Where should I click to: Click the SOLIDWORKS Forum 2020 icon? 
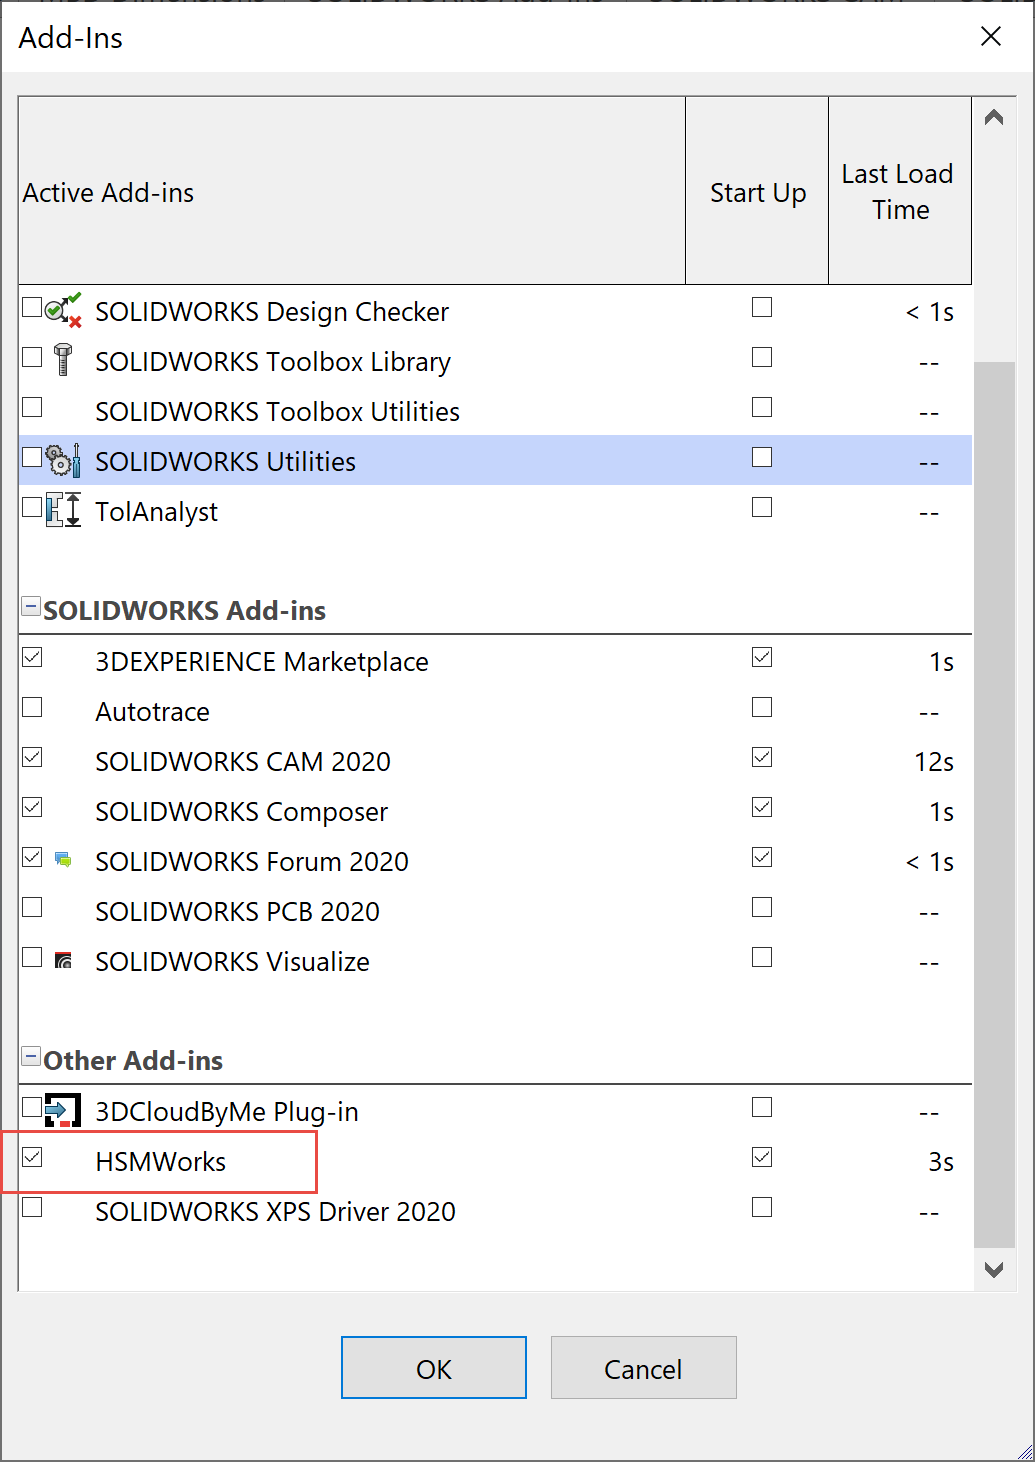[x=63, y=859]
